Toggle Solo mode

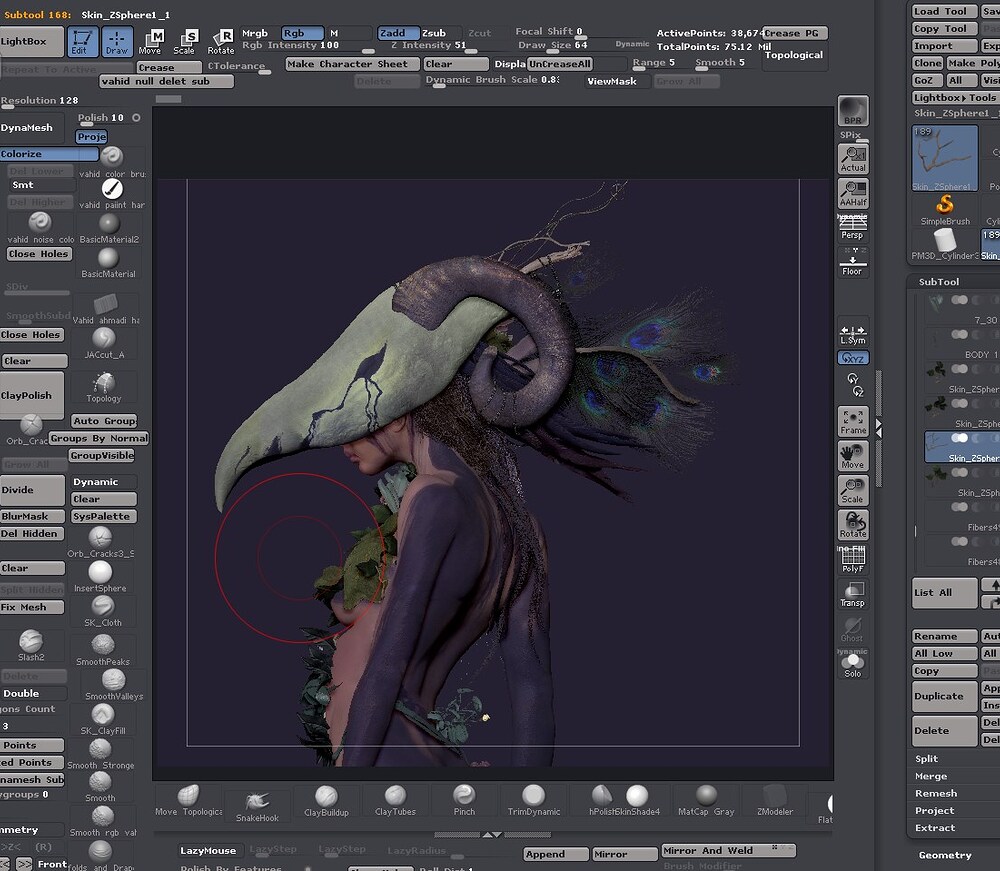tap(853, 664)
